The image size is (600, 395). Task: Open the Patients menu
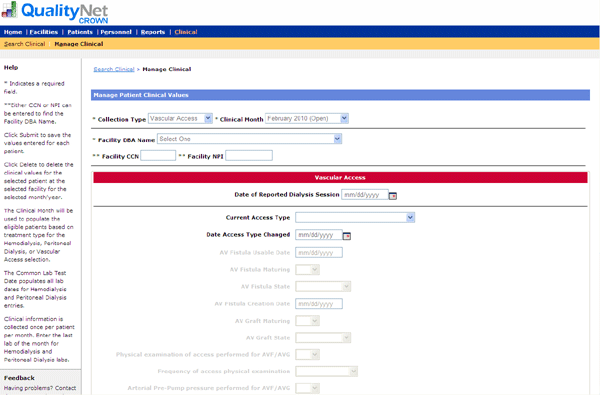click(80, 32)
